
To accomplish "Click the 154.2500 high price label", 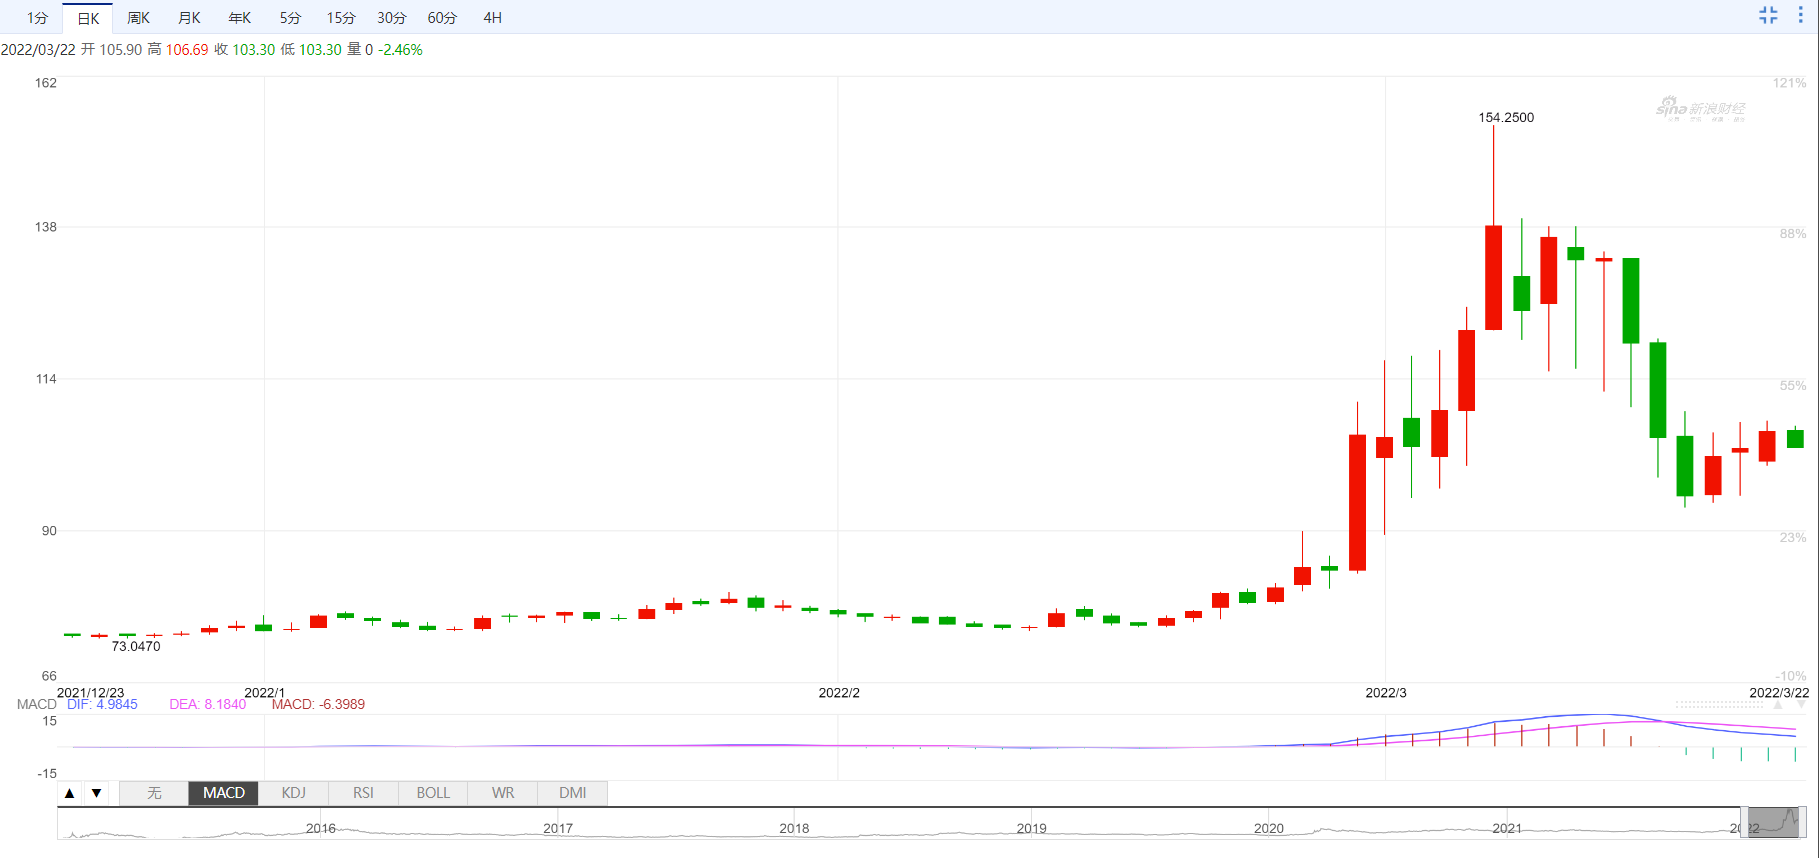I will click(1506, 117).
